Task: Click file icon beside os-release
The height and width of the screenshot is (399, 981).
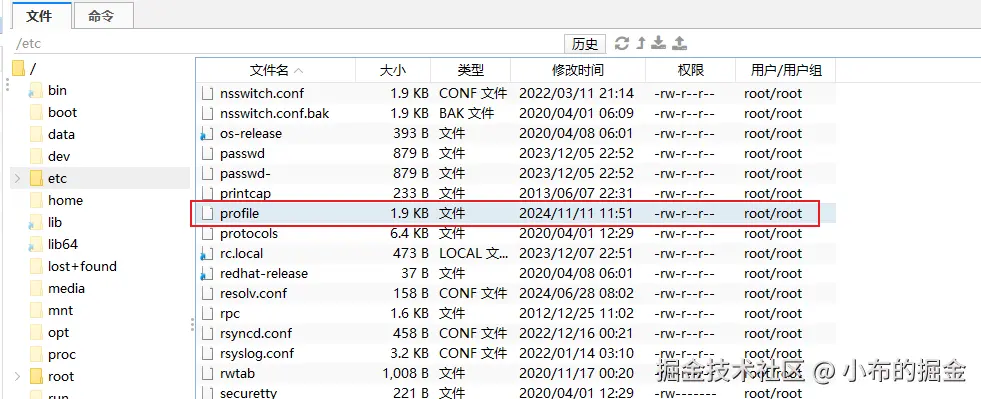Action: (x=207, y=133)
